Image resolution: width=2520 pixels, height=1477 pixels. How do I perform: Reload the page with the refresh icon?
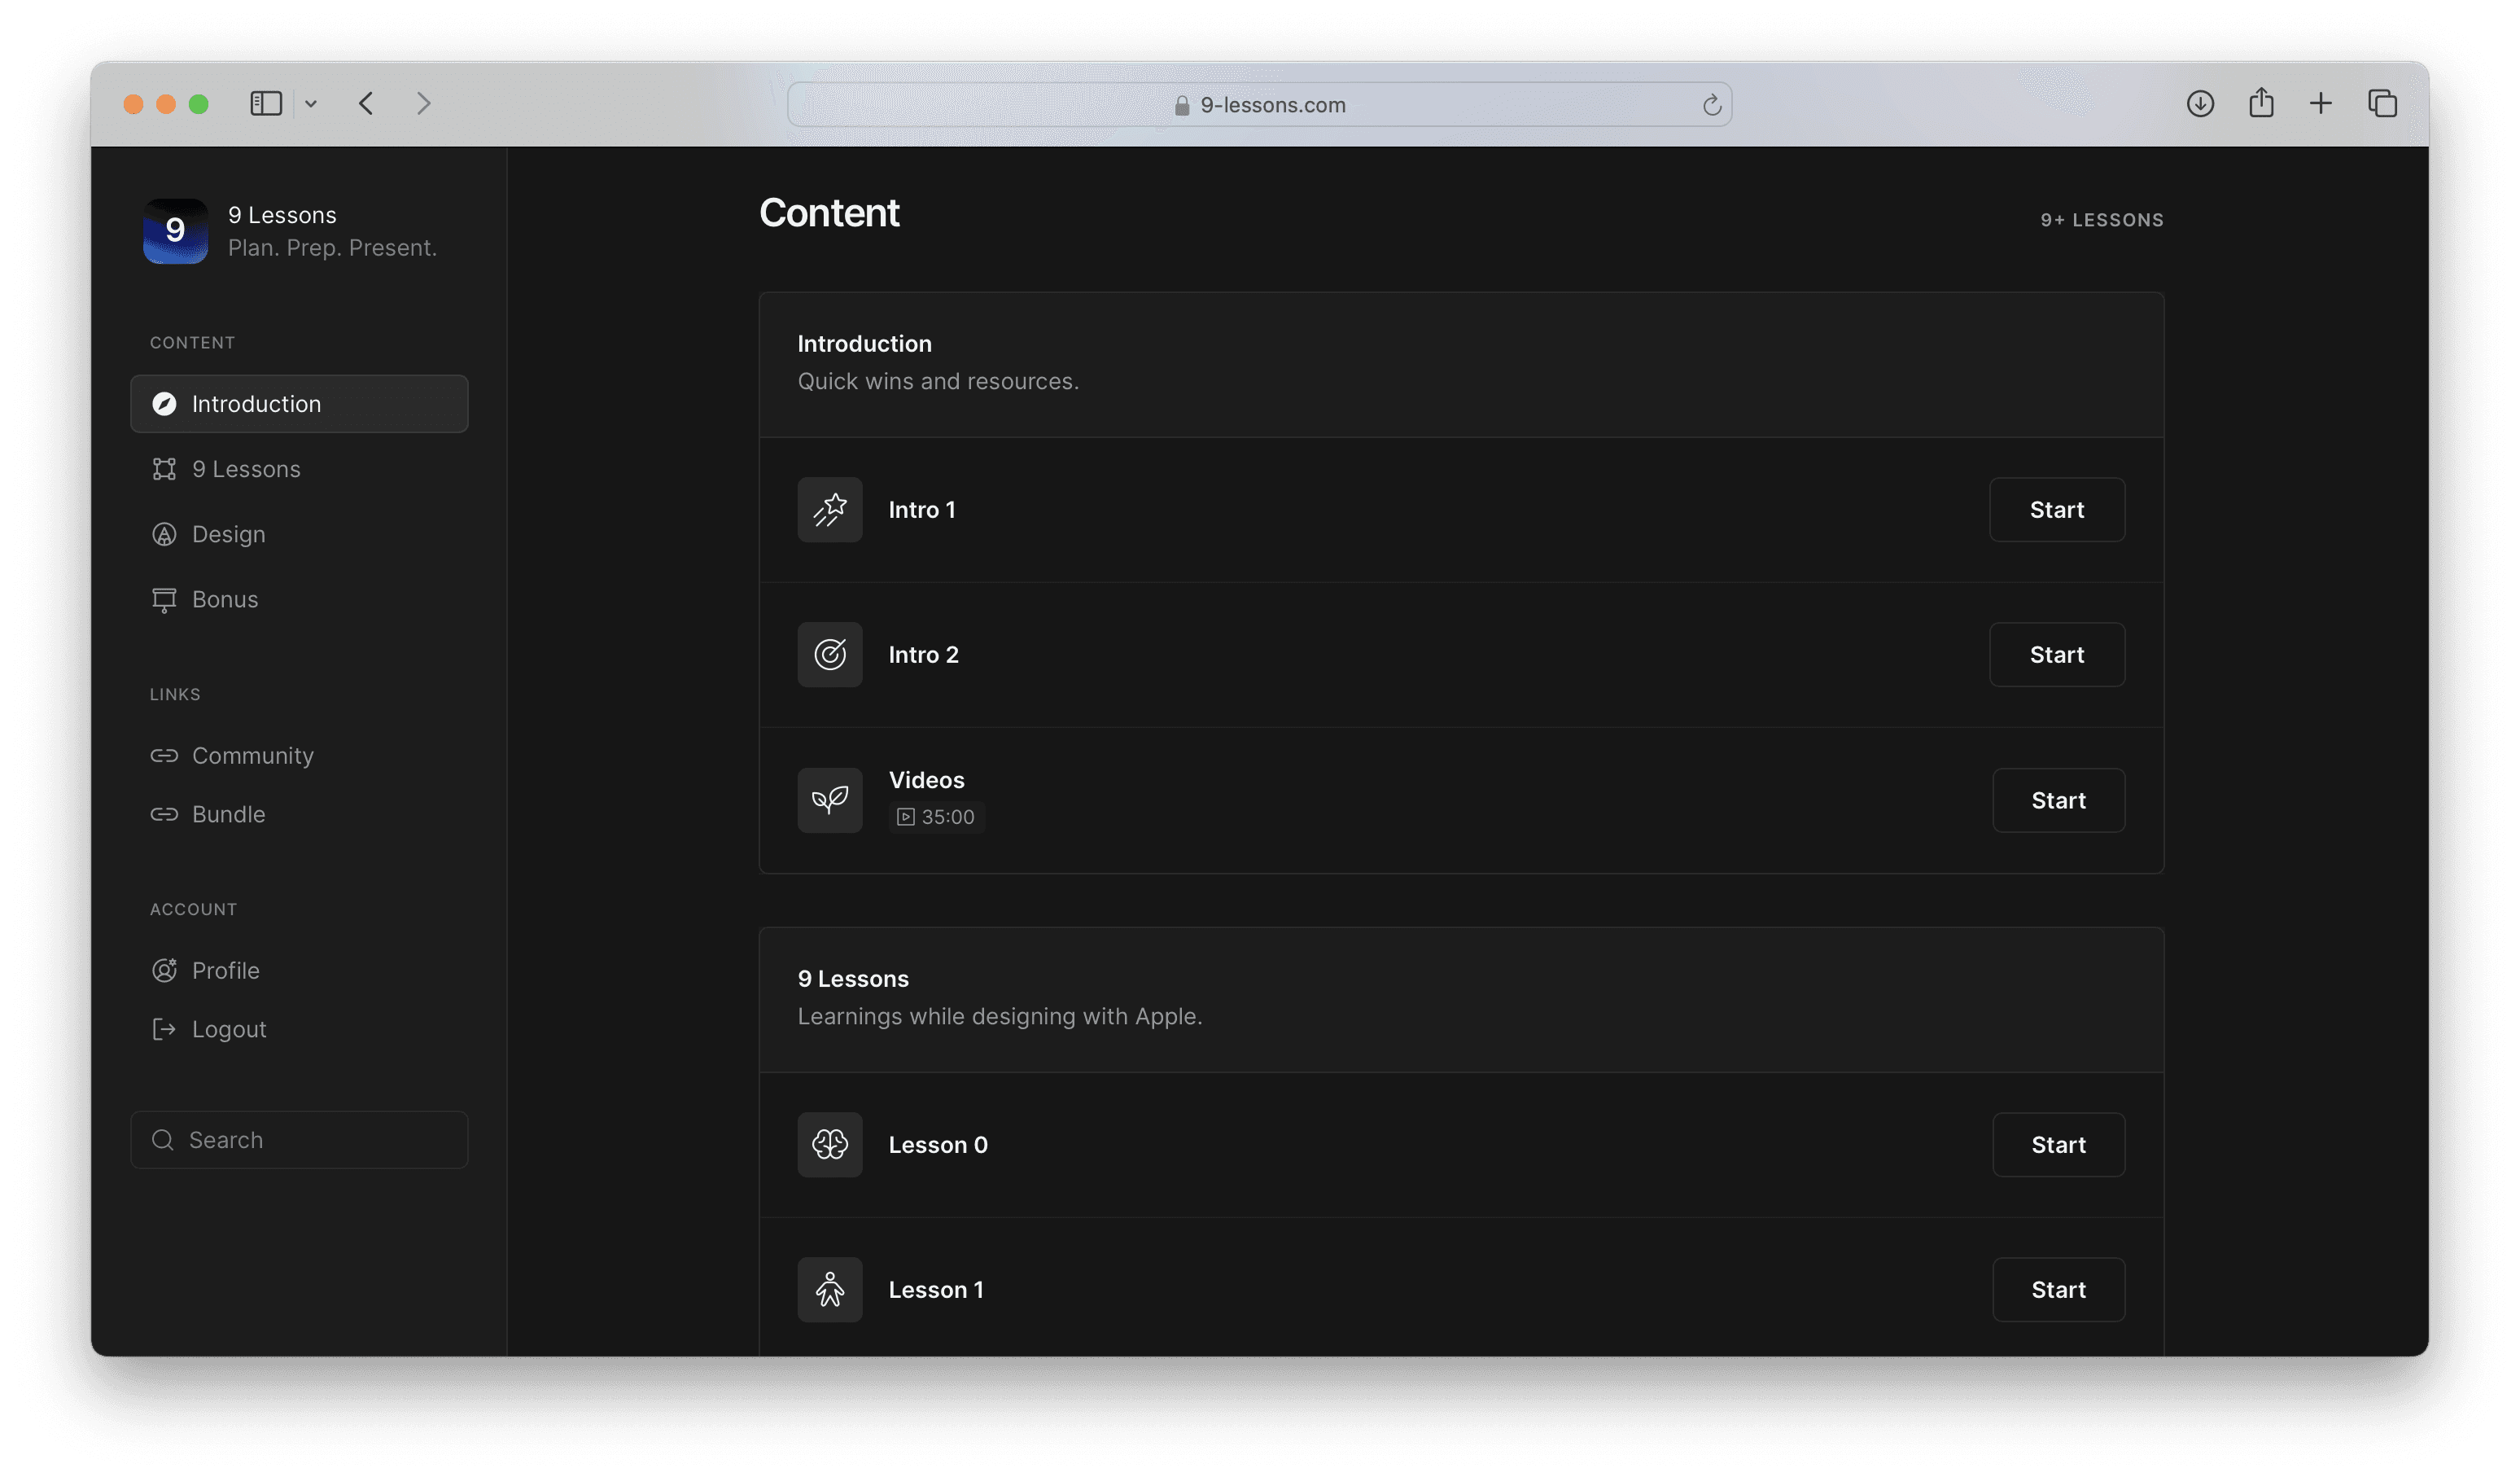click(1711, 105)
